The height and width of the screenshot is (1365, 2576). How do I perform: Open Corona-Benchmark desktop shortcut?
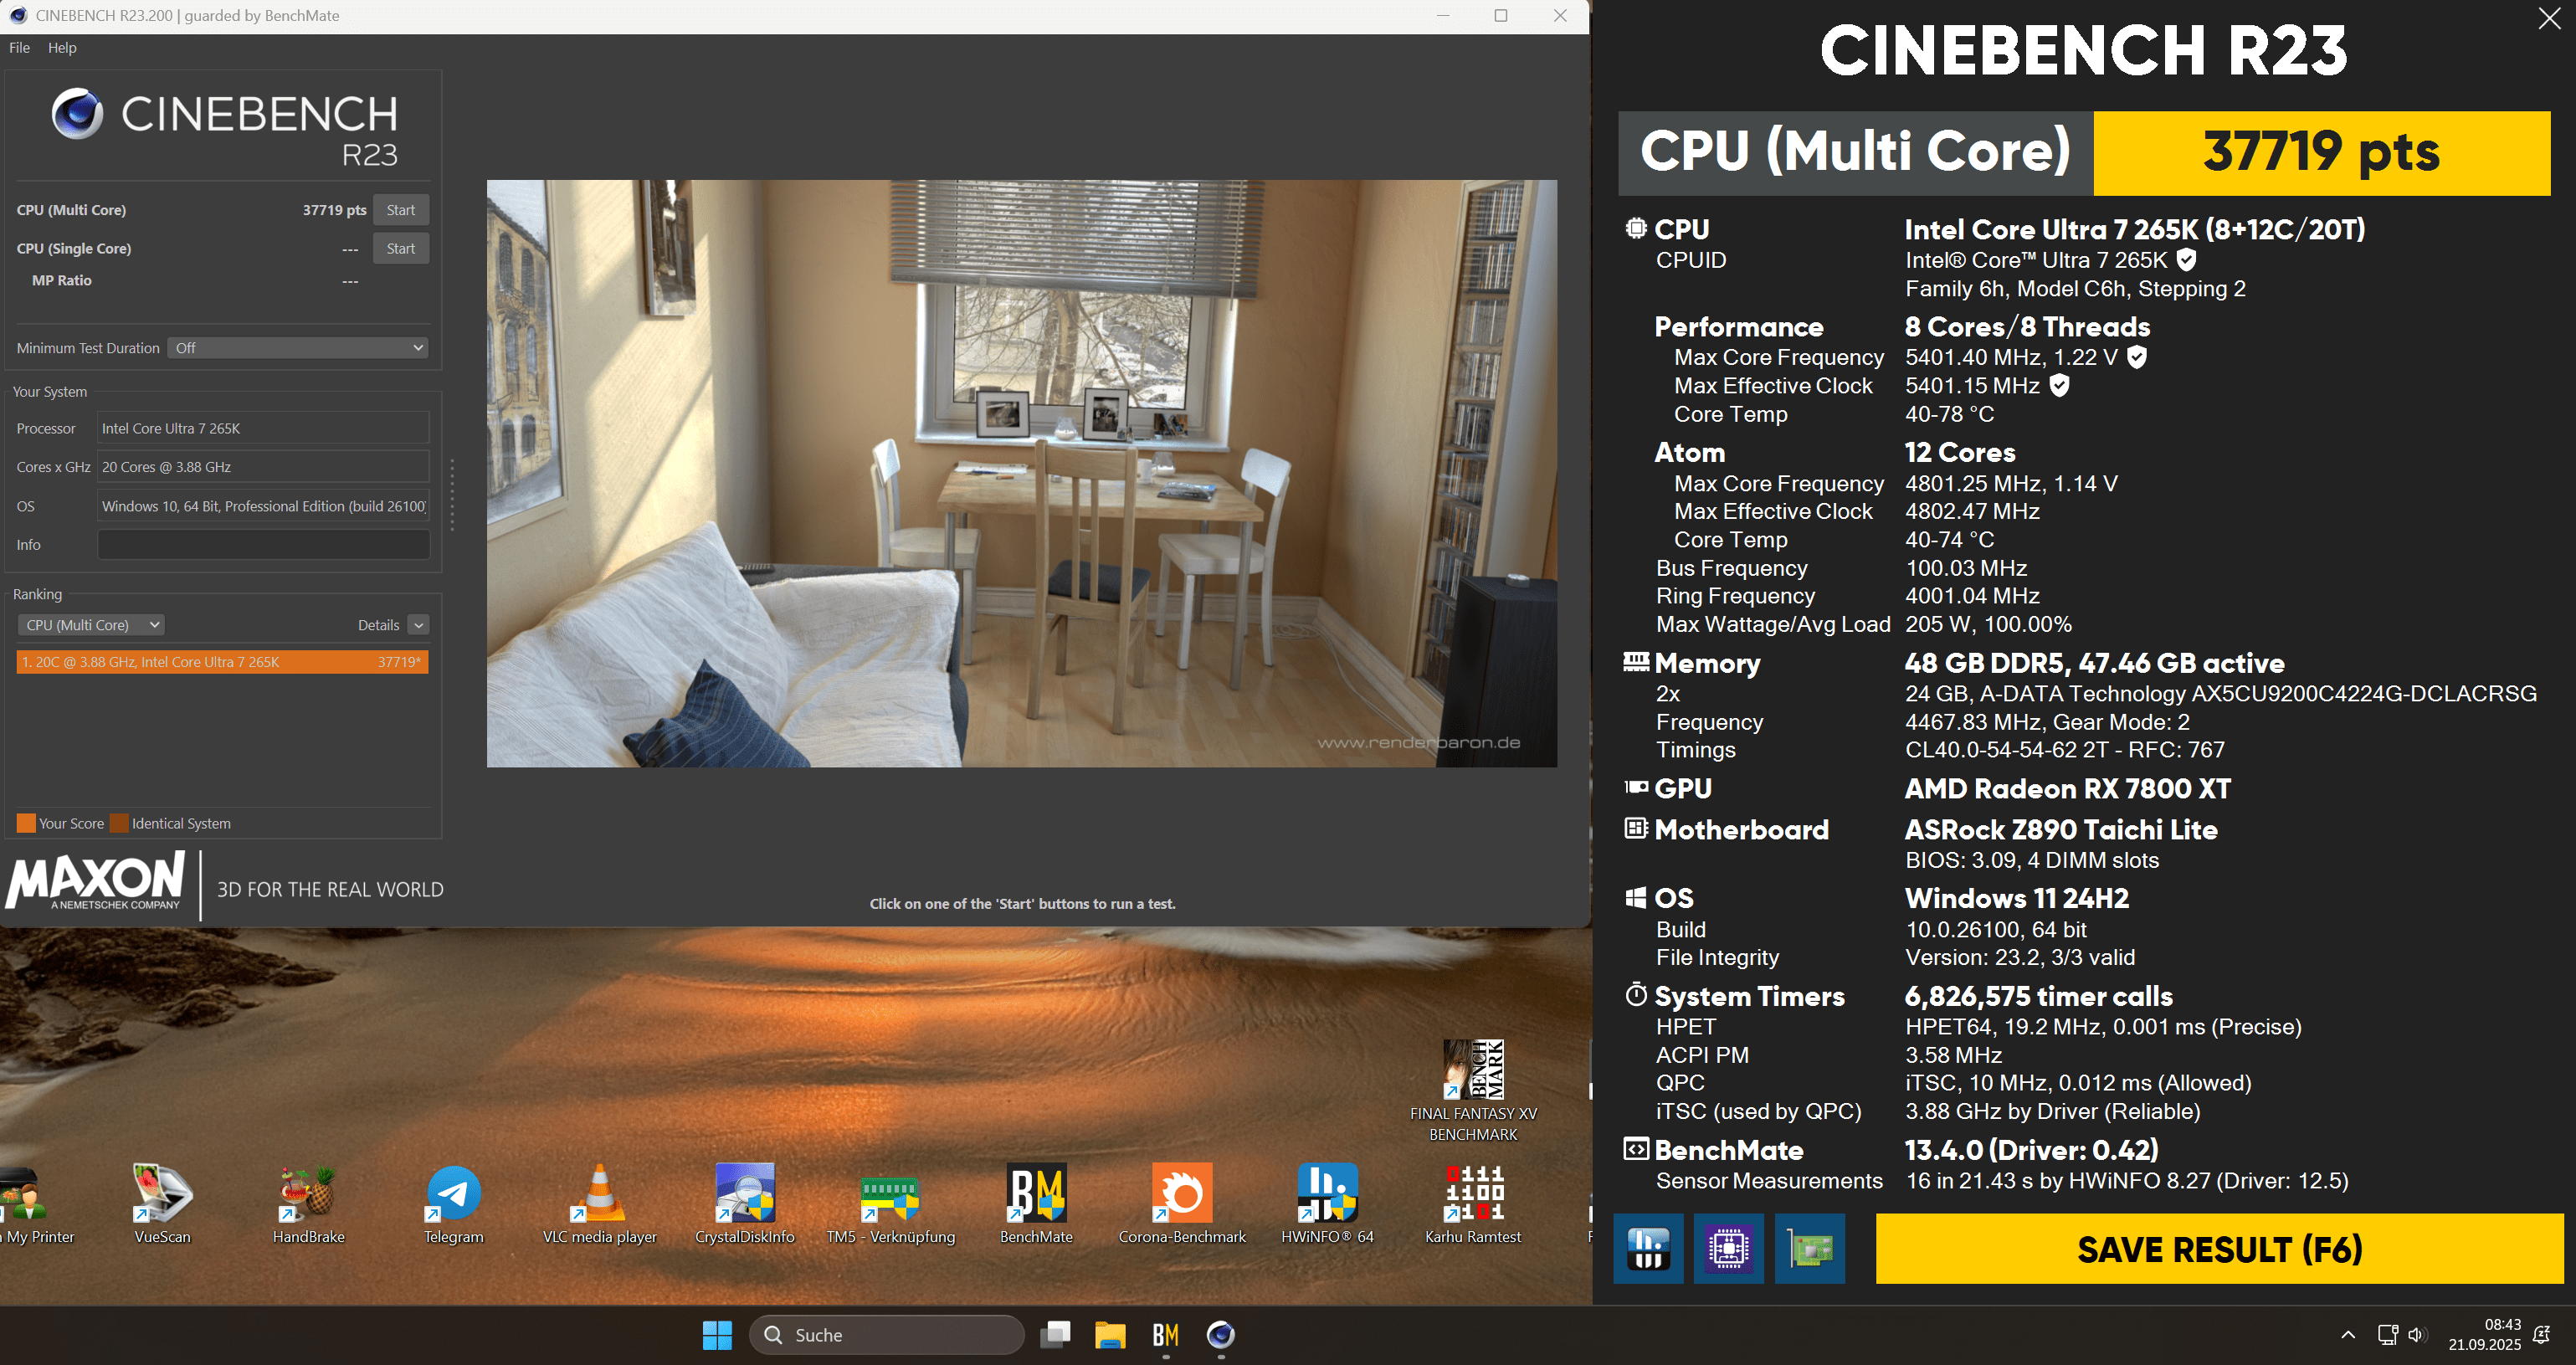1181,1194
